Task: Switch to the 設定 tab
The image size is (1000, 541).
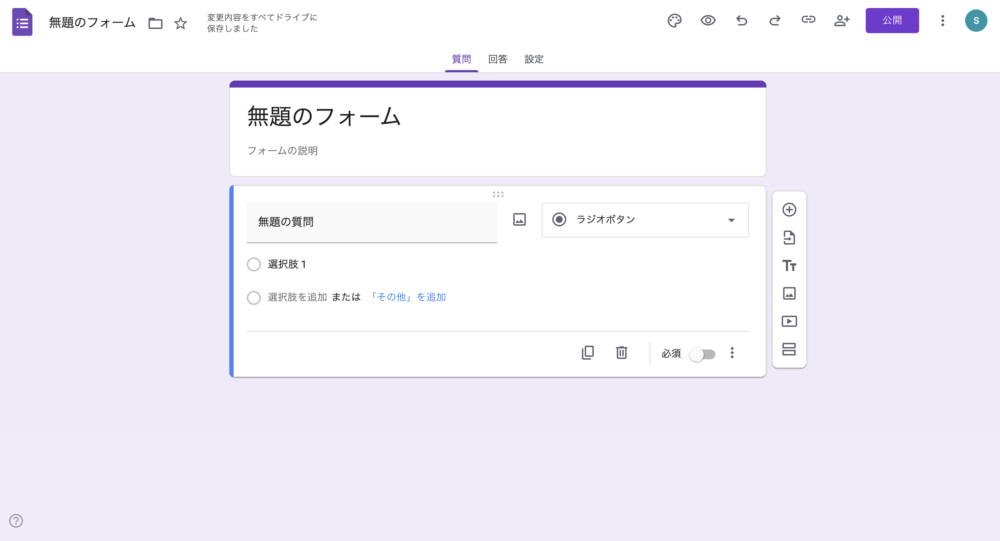Action: click(x=534, y=59)
